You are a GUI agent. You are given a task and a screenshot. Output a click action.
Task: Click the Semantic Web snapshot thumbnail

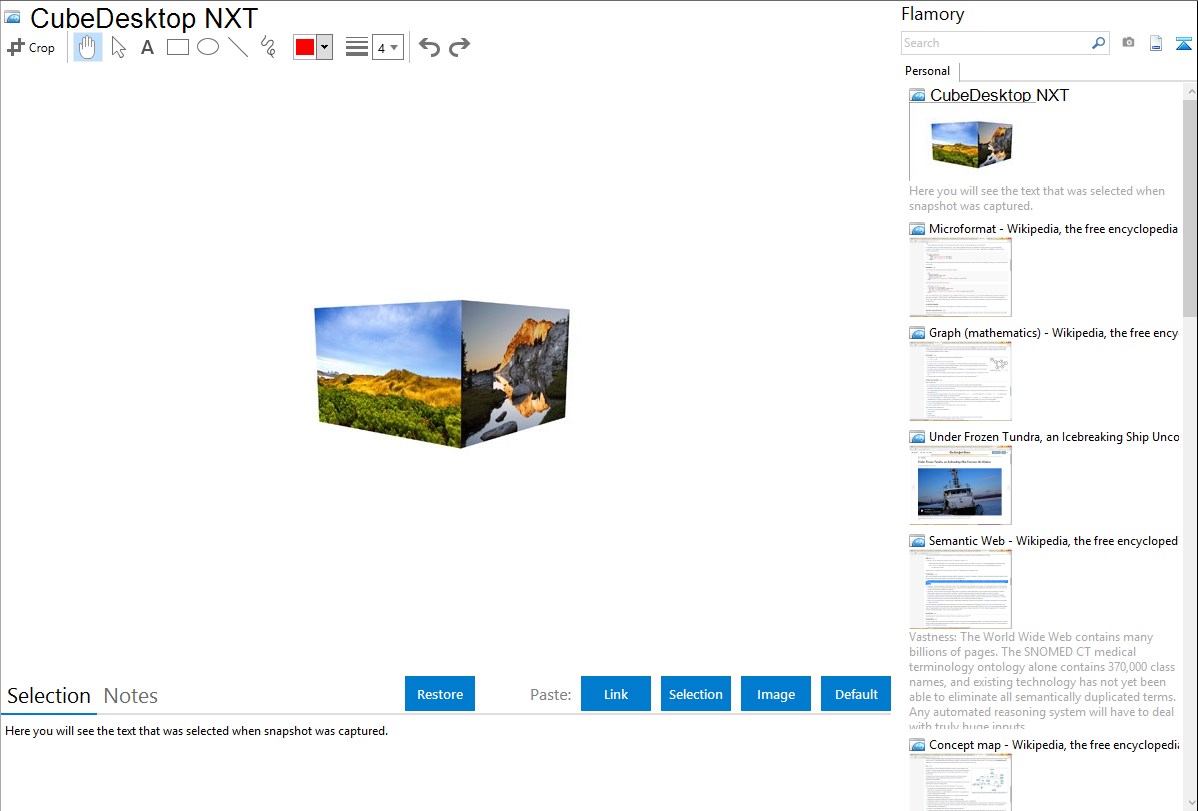tap(960, 589)
